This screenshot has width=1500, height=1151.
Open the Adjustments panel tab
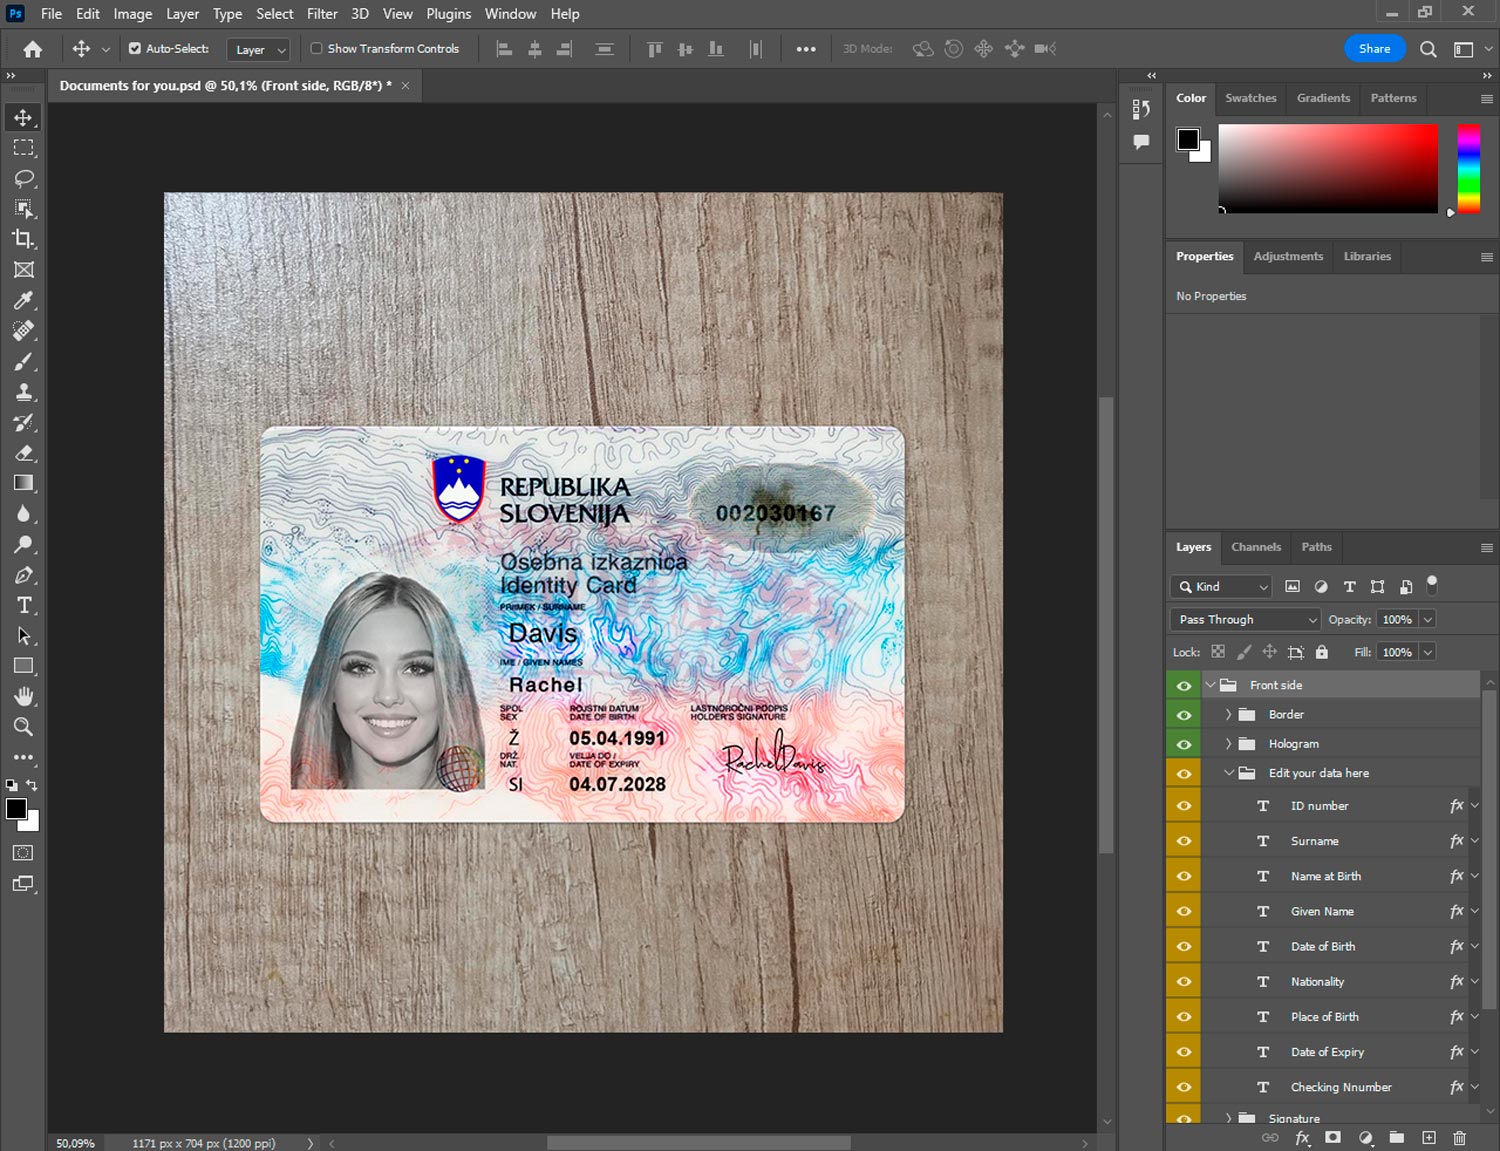click(1288, 256)
